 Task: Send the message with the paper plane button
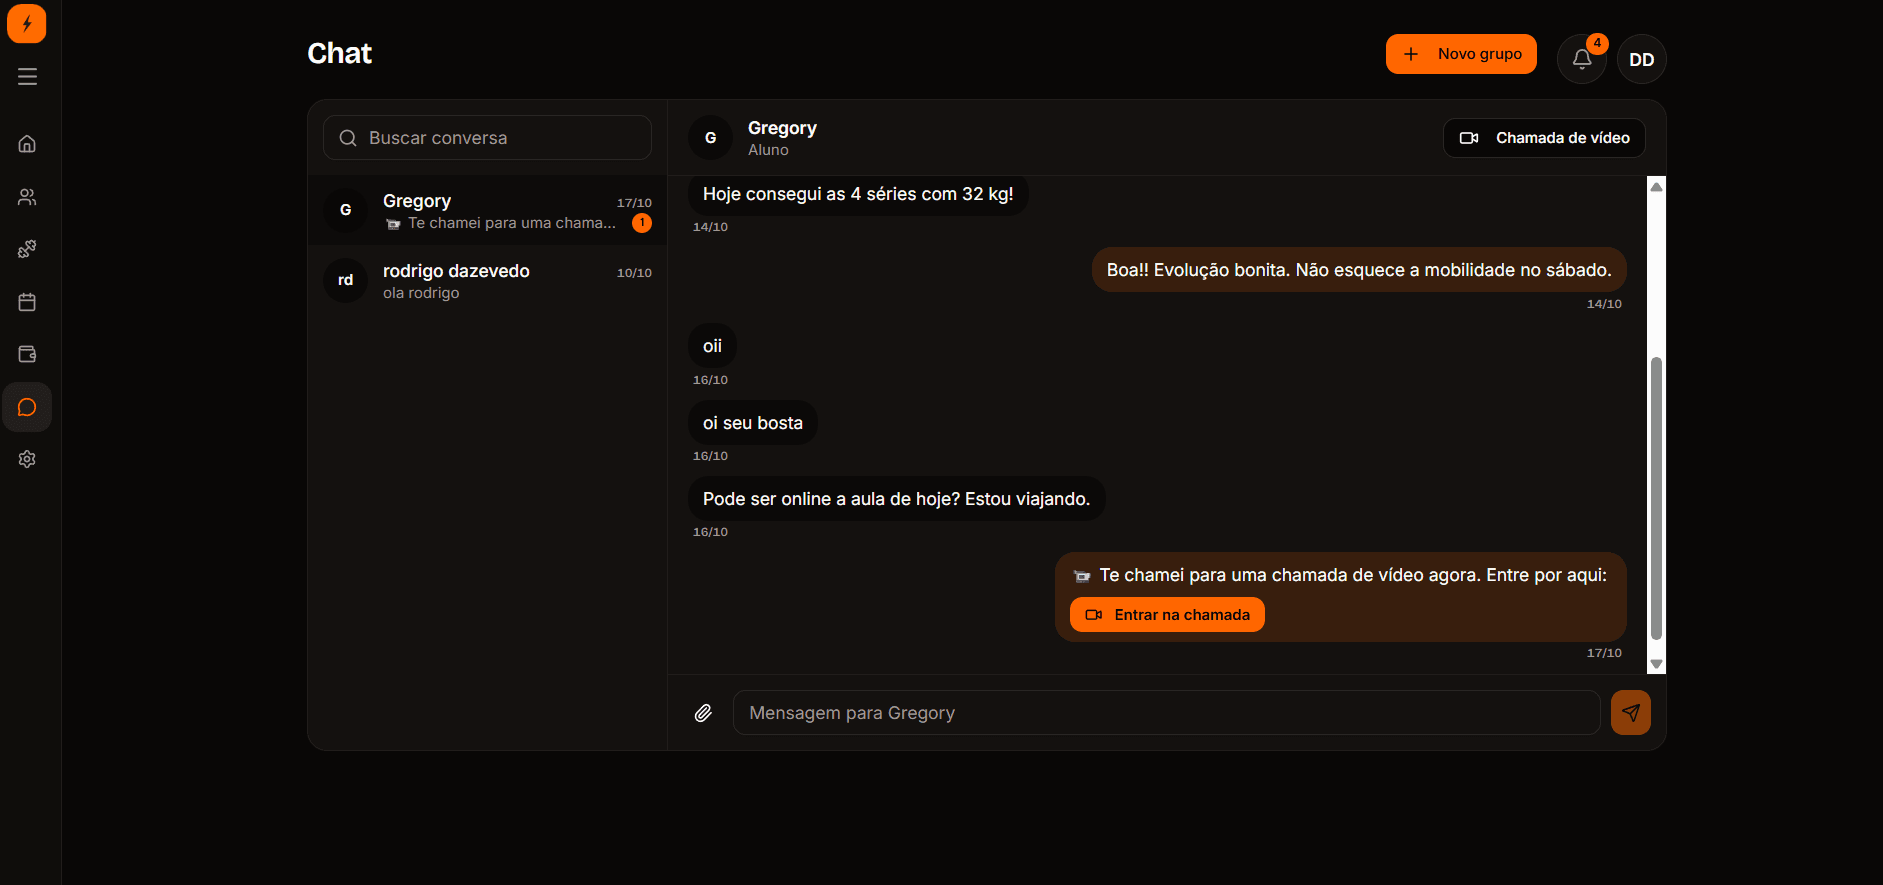click(1631, 713)
